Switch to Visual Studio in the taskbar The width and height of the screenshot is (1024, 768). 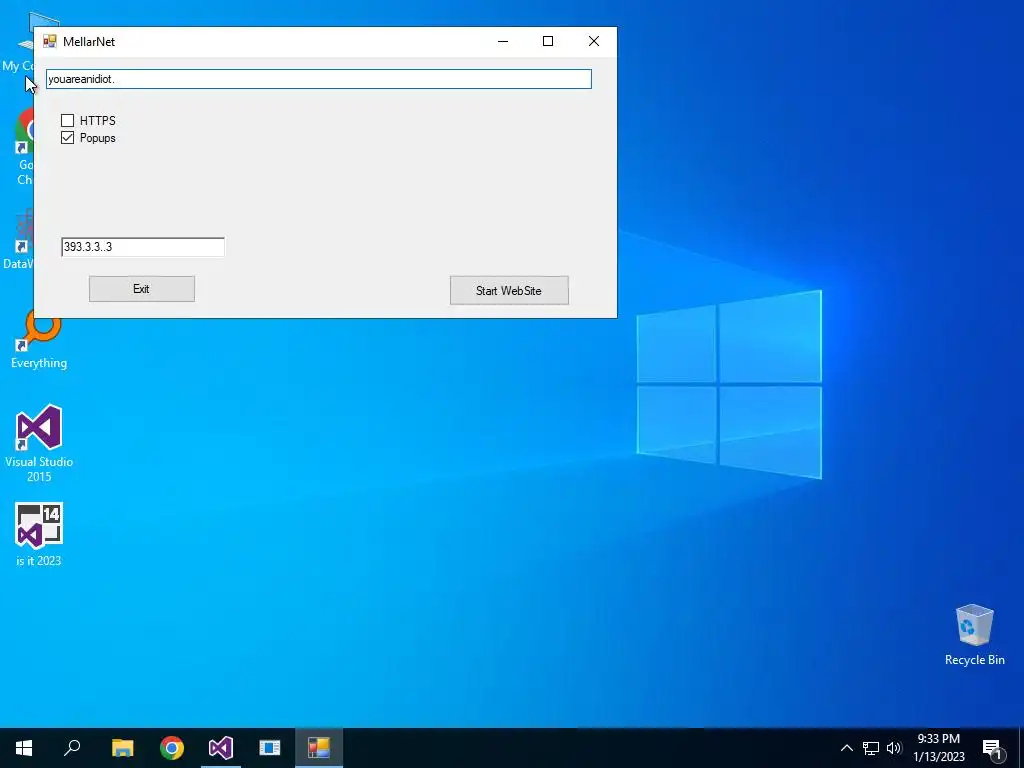tap(221, 748)
